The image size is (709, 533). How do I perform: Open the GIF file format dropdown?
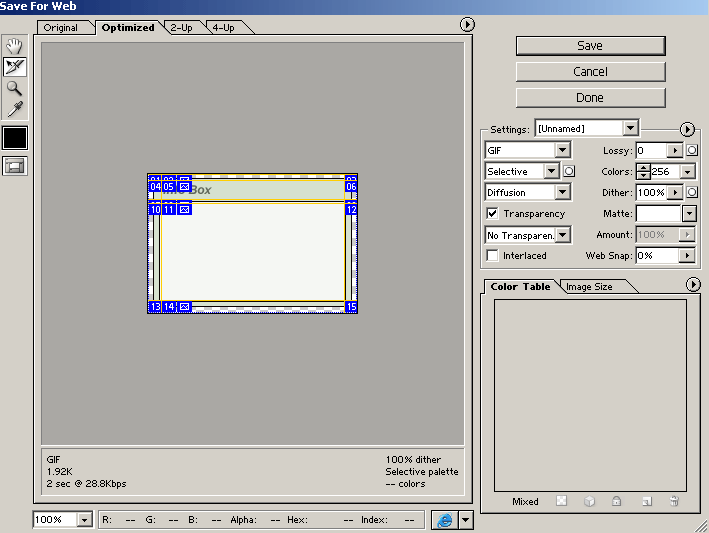click(562, 150)
